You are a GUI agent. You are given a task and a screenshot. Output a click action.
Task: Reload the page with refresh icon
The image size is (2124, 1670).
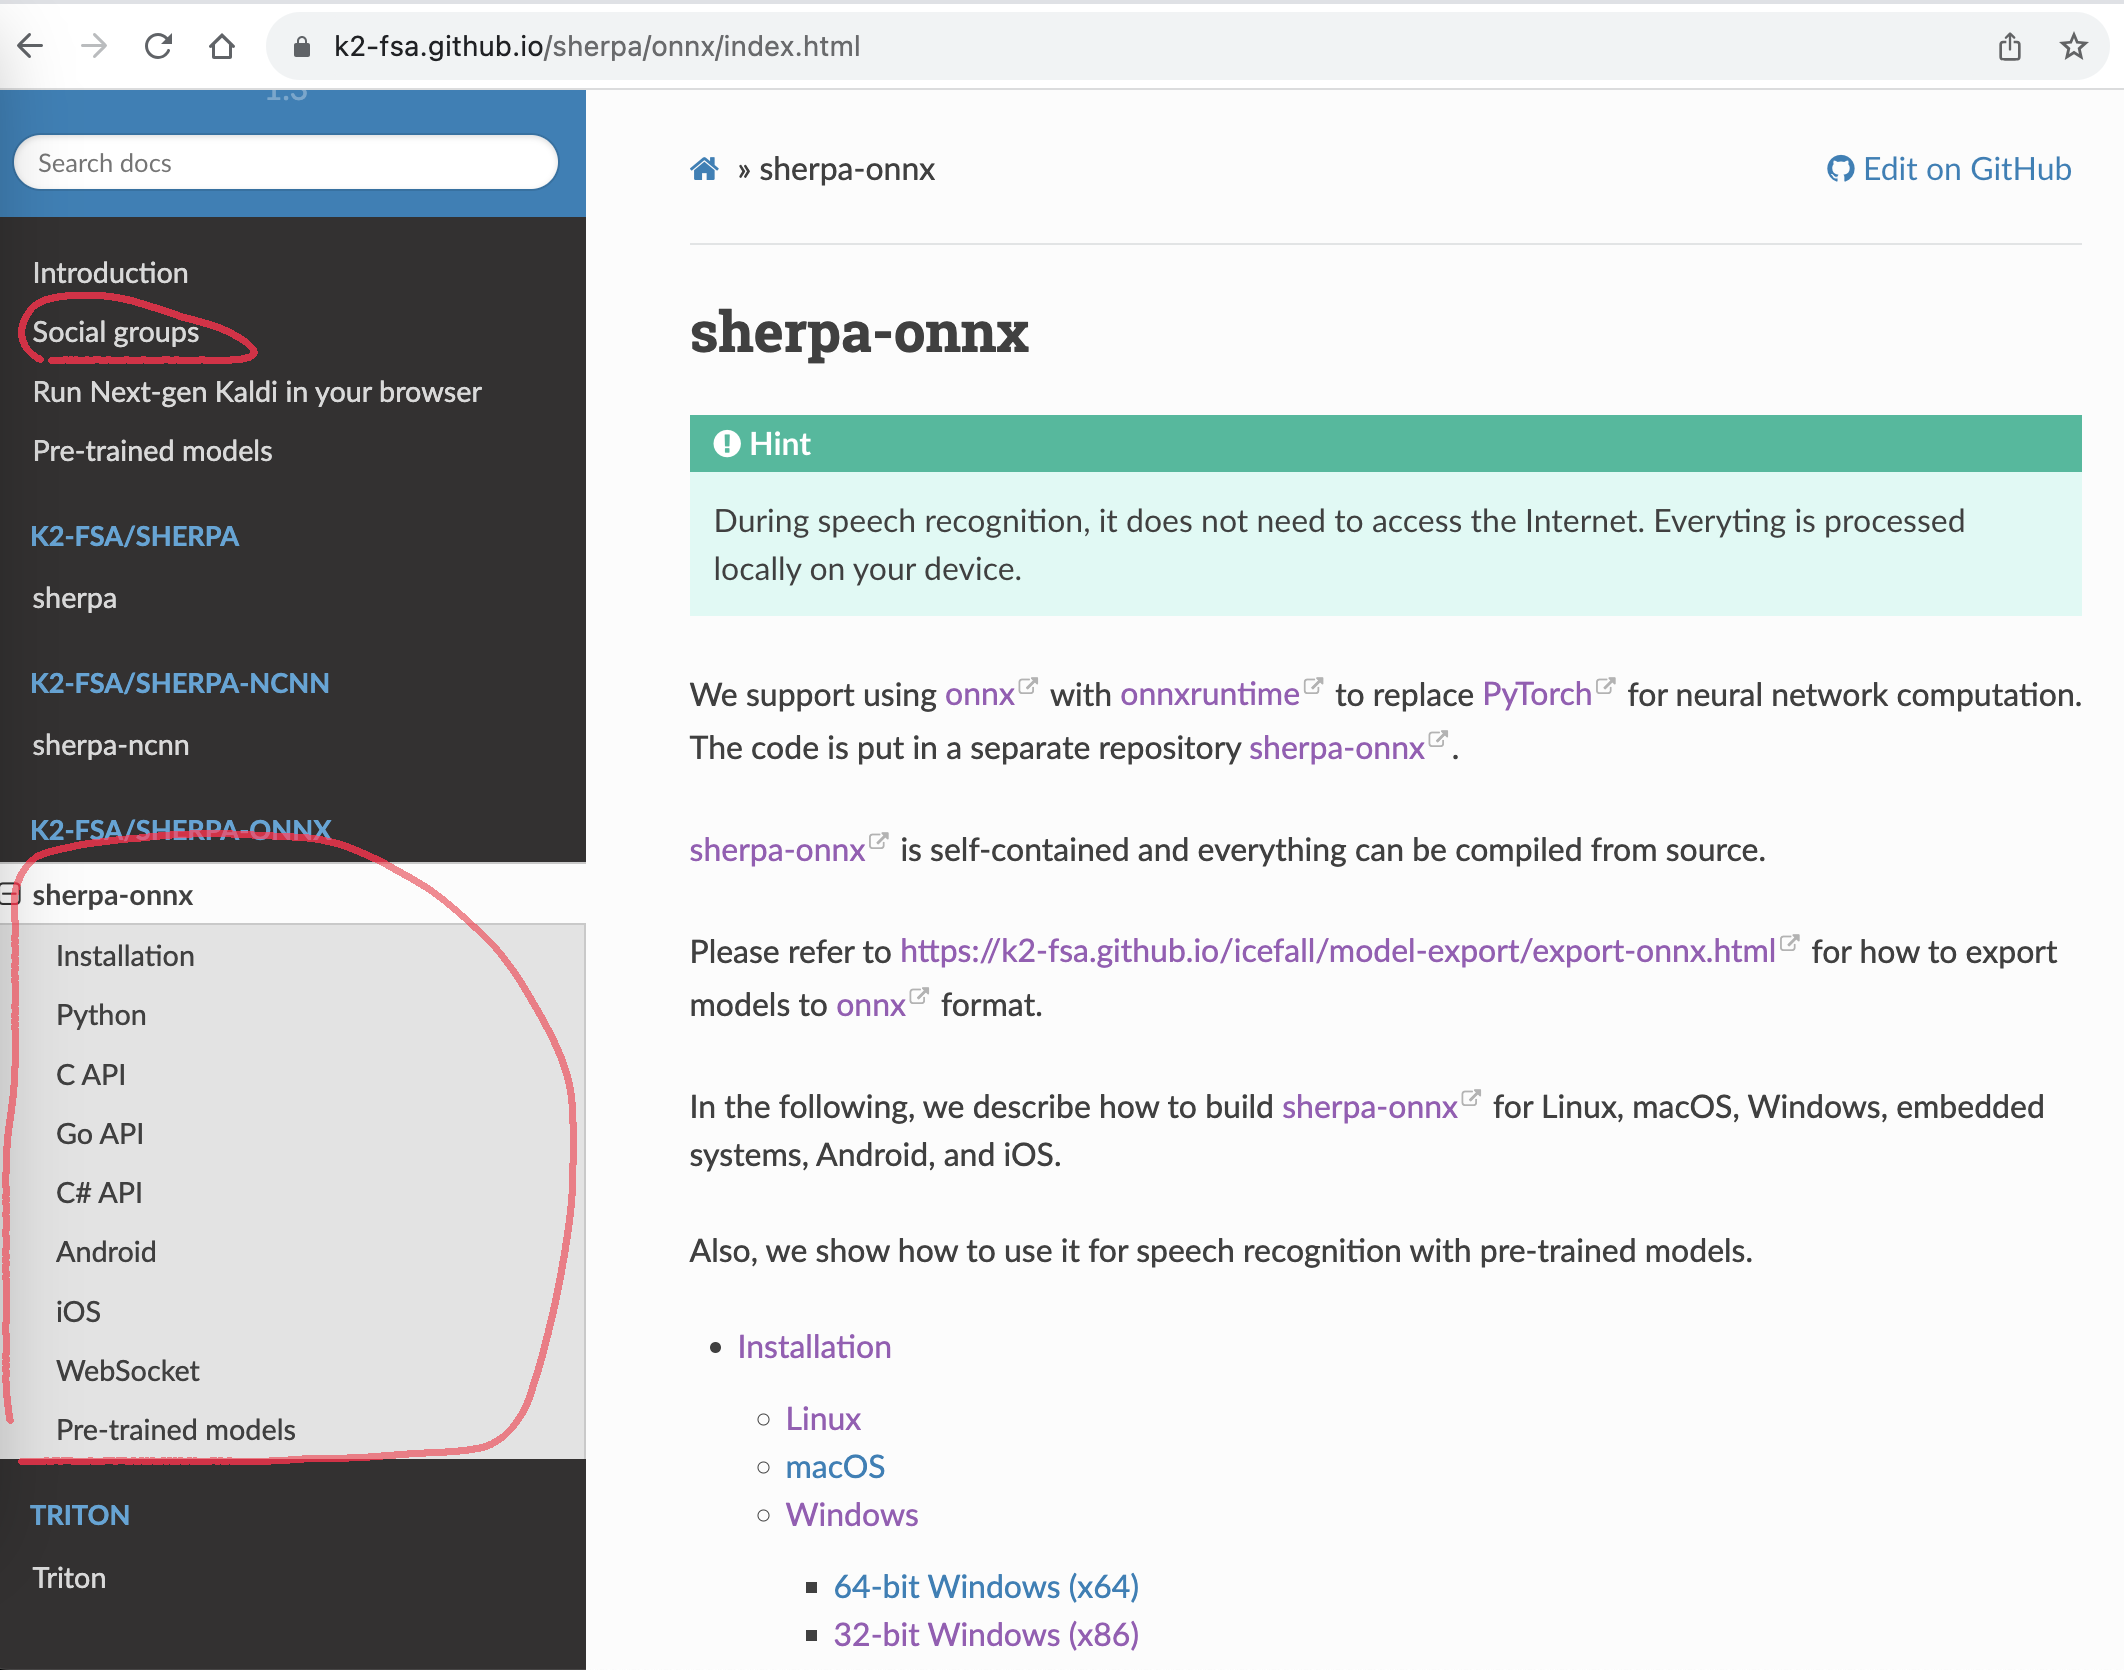(x=158, y=46)
